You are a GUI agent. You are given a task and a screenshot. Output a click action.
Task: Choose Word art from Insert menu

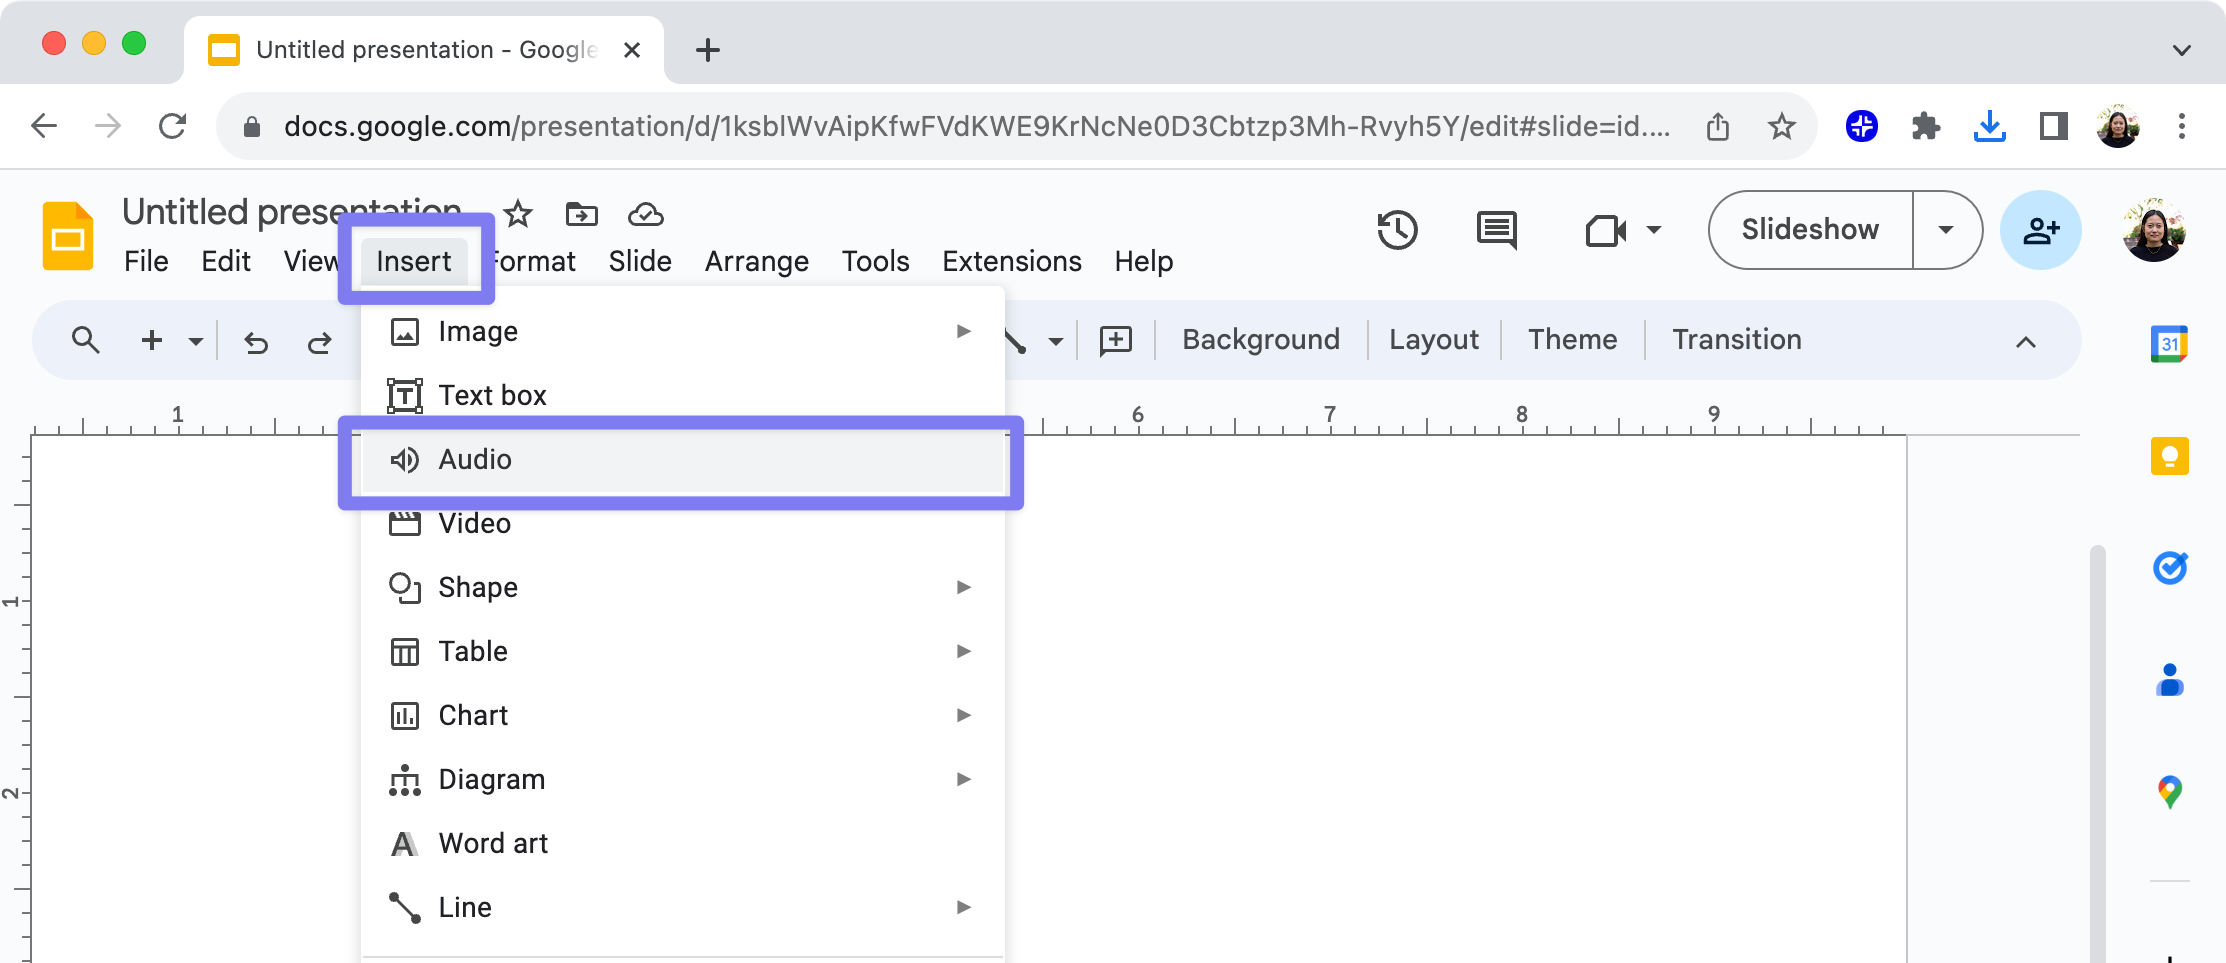(x=683, y=844)
